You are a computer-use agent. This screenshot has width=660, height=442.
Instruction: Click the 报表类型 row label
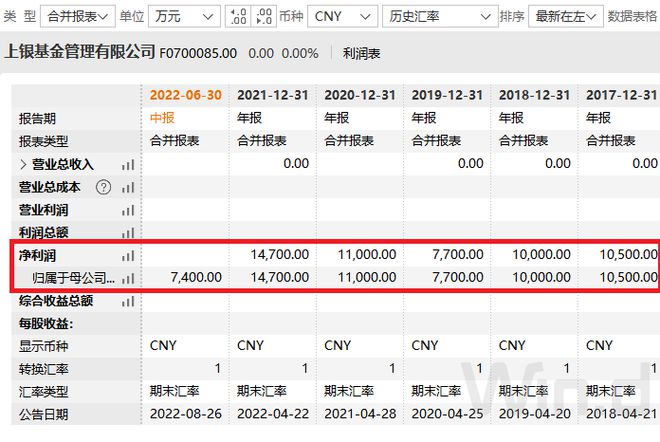click(43, 141)
